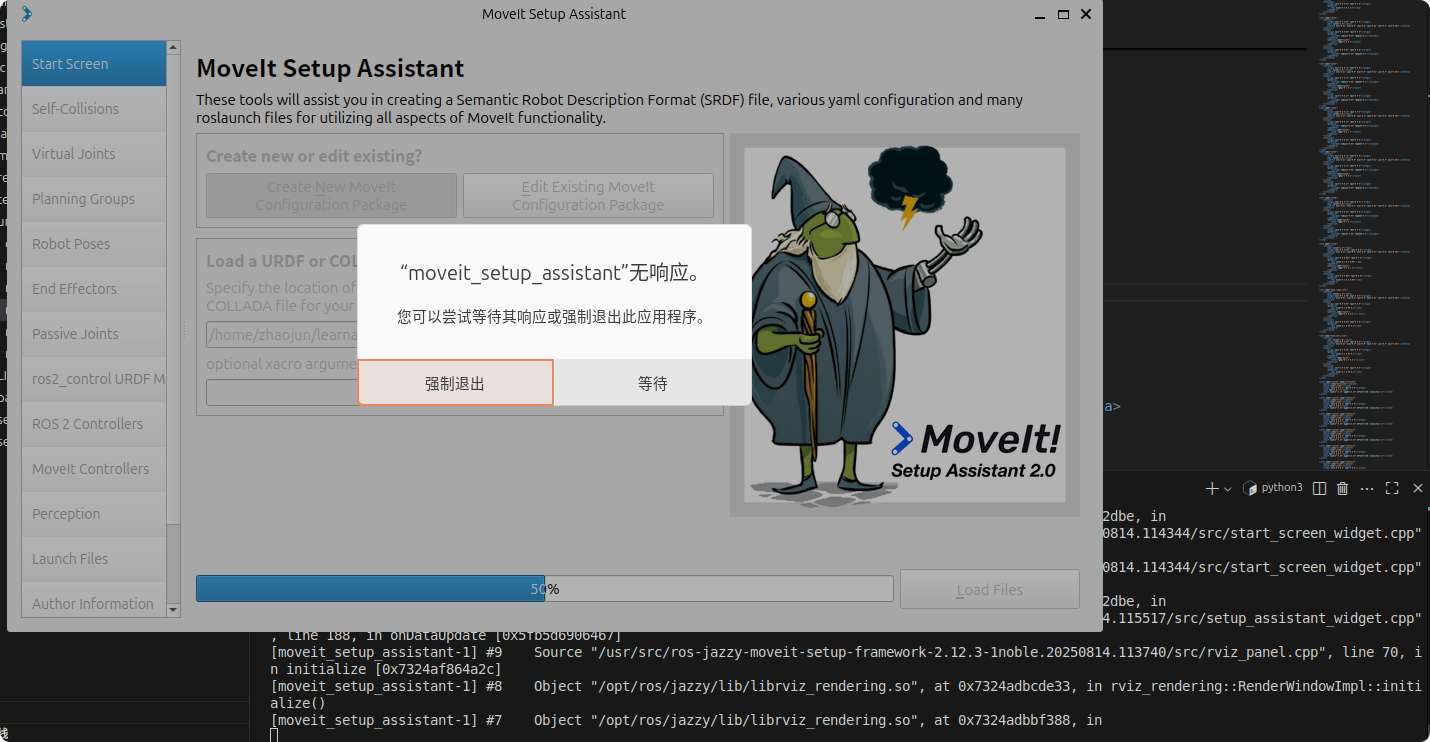Click the 强制退出 (Force Quit) button
The width and height of the screenshot is (1430, 742).
click(455, 383)
